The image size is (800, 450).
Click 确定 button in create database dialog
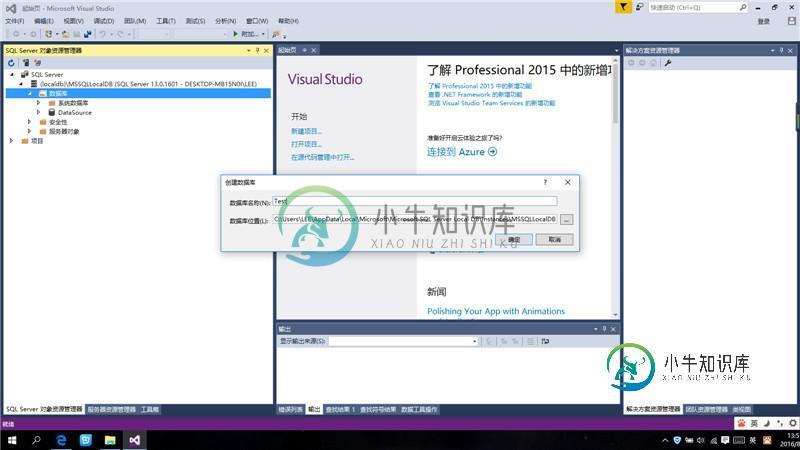[x=514, y=239]
